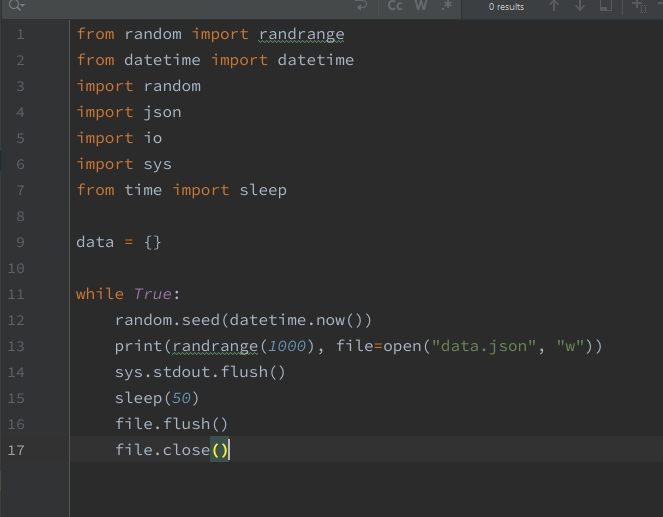Click the underlined randrange on line 1

[x=301, y=34]
